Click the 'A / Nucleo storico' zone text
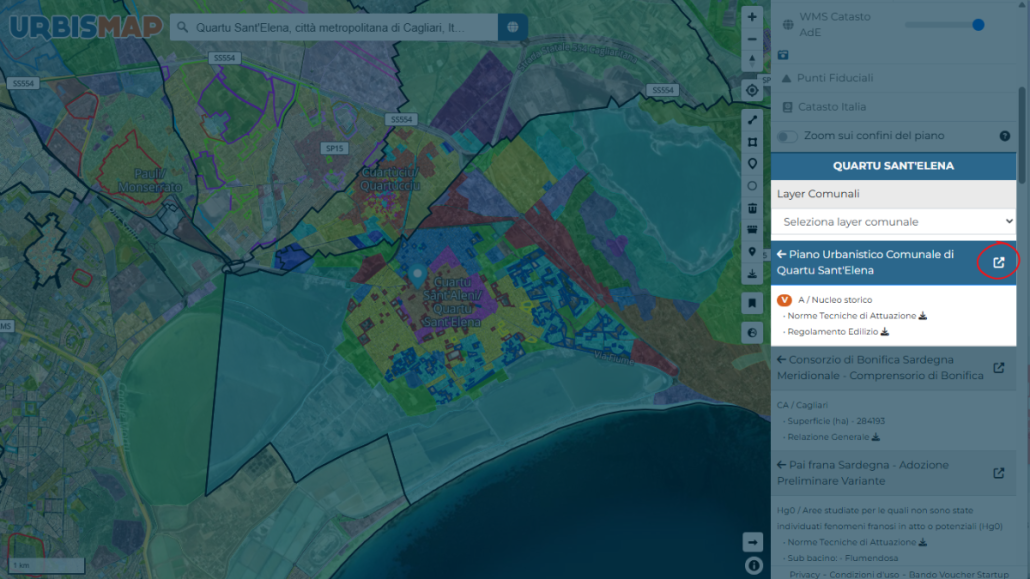The height and width of the screenshot is (579, 1030). coord(835,300)
